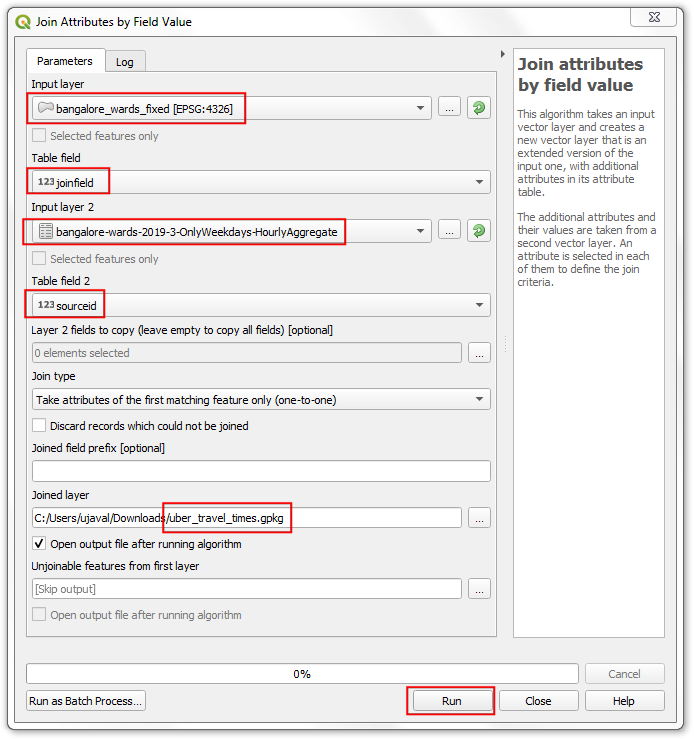The width and height of the screenshot is (694, 739).
Task: Click the Joined field prefix text box
Action: point(261,471)
